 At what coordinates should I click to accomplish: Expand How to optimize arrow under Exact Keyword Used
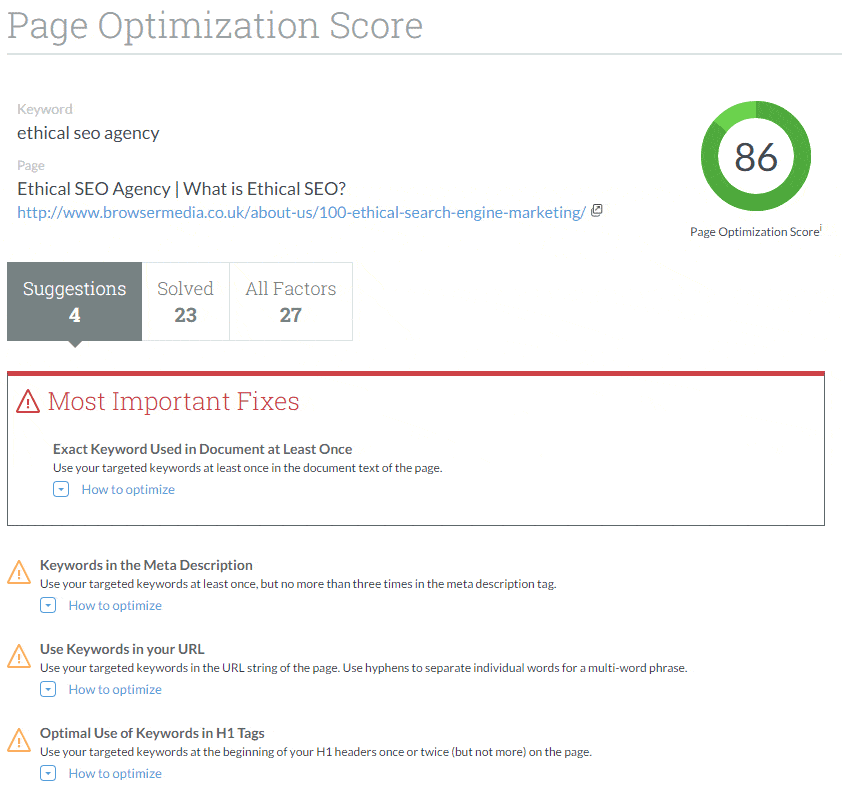61,489
